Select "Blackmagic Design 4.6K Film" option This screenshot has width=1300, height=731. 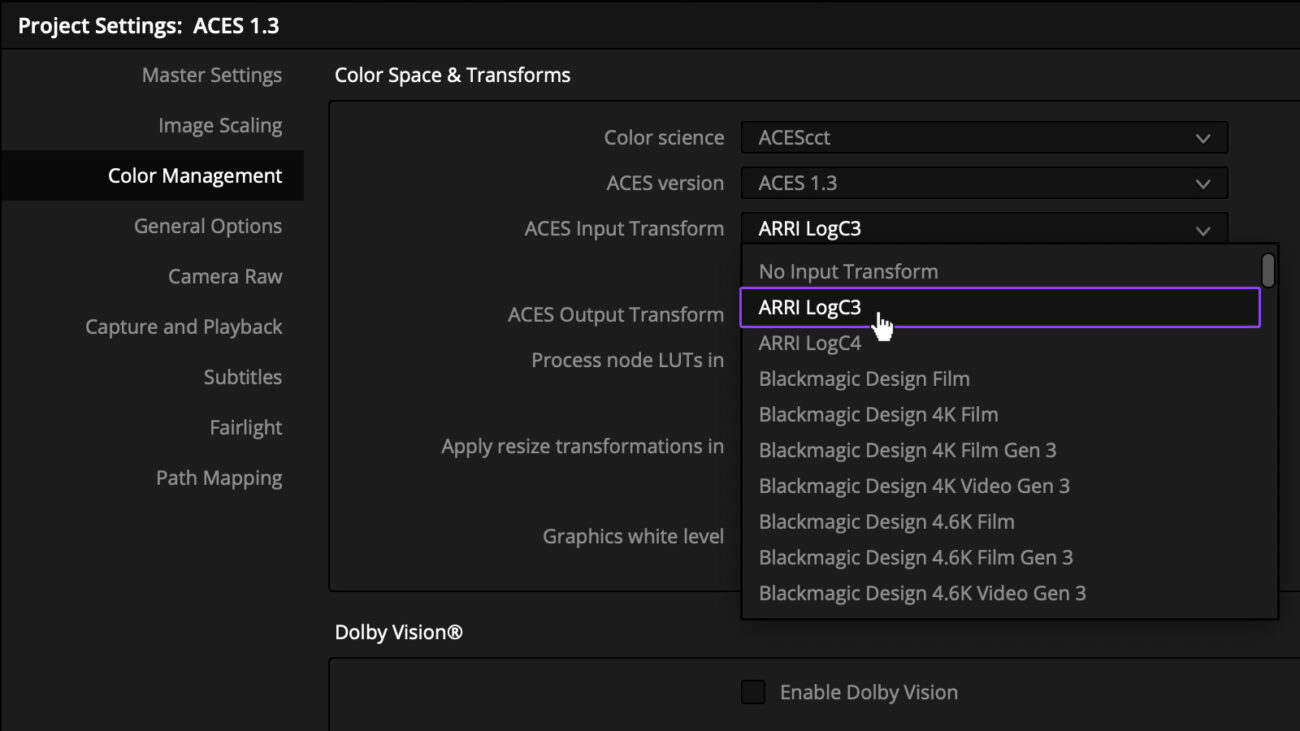(887, 521)
